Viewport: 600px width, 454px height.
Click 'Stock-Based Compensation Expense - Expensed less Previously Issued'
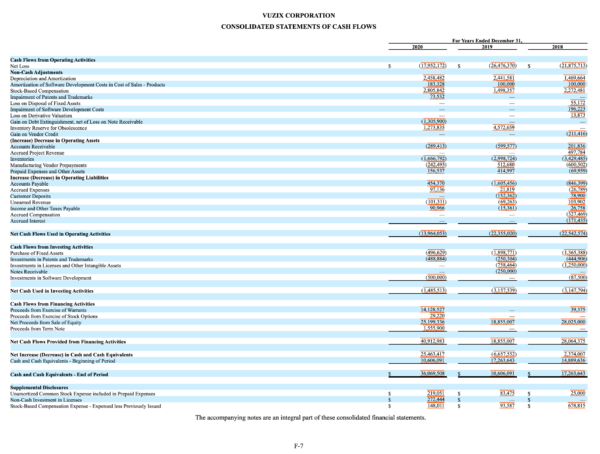pos(85,406)
